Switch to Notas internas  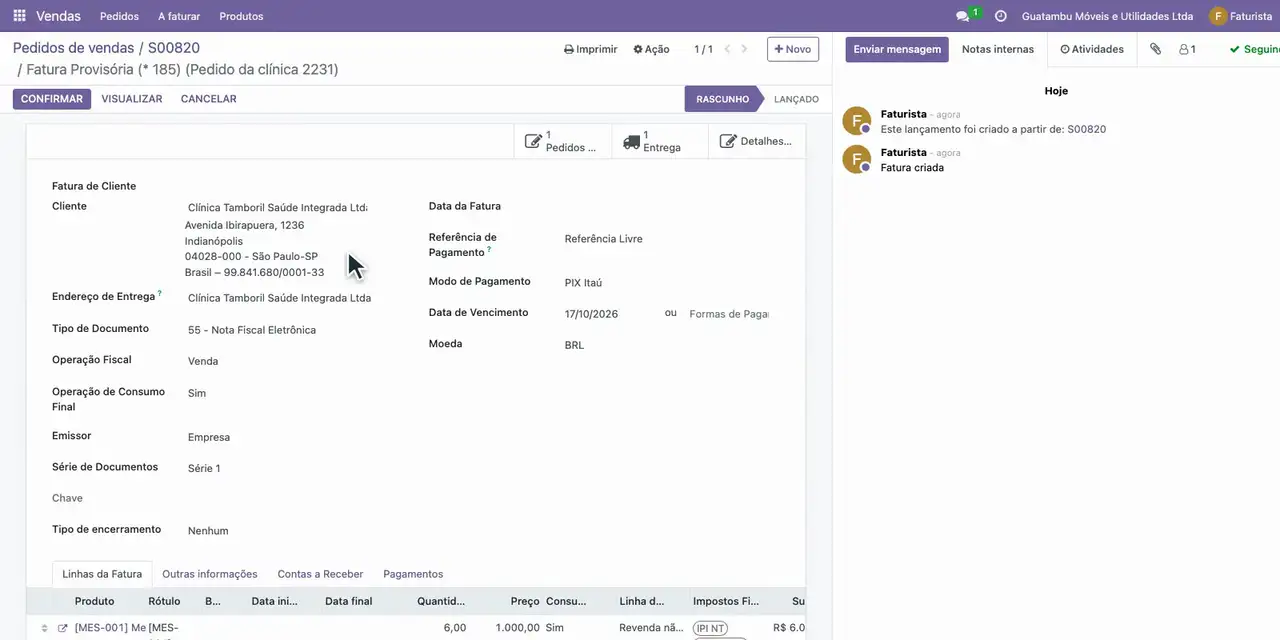[x=998, y=49]
